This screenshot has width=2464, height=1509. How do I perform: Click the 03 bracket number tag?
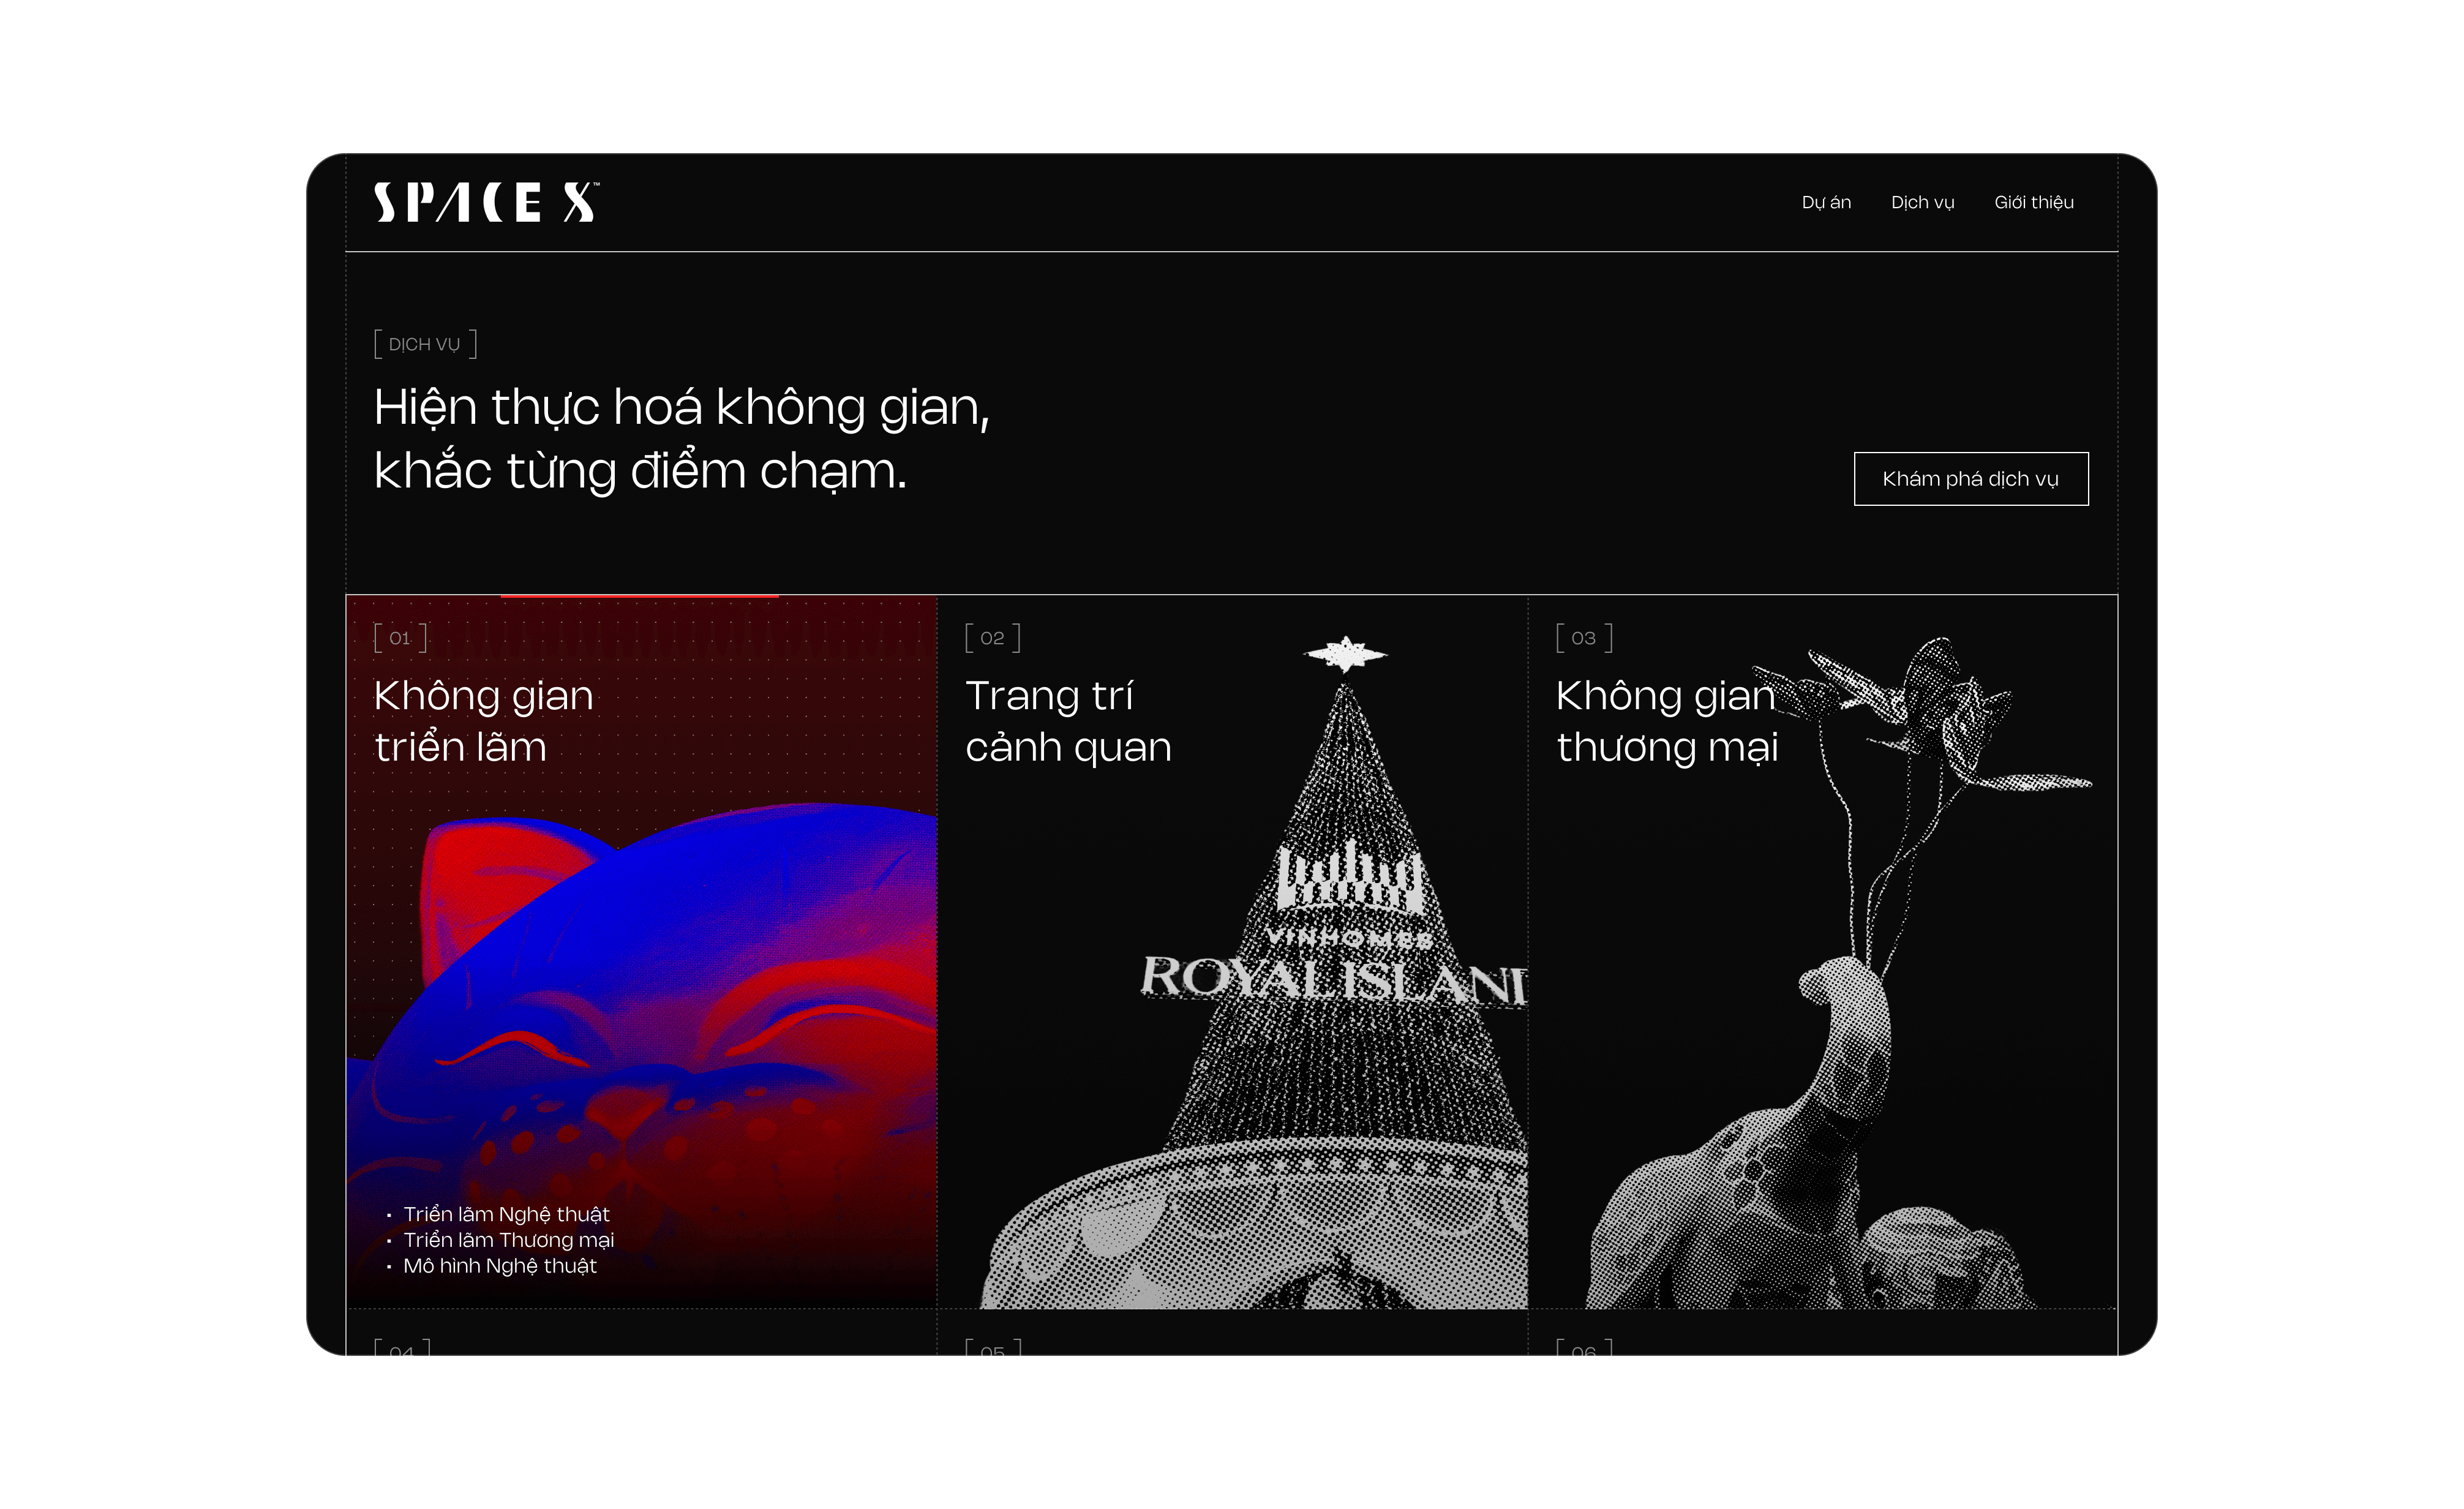click(x=1584, y=638)
